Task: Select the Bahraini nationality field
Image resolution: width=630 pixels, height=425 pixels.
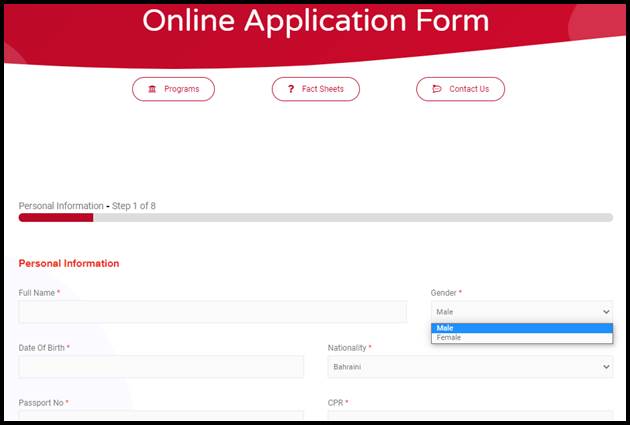Action: pyautogui.click(x=460, y=367)
